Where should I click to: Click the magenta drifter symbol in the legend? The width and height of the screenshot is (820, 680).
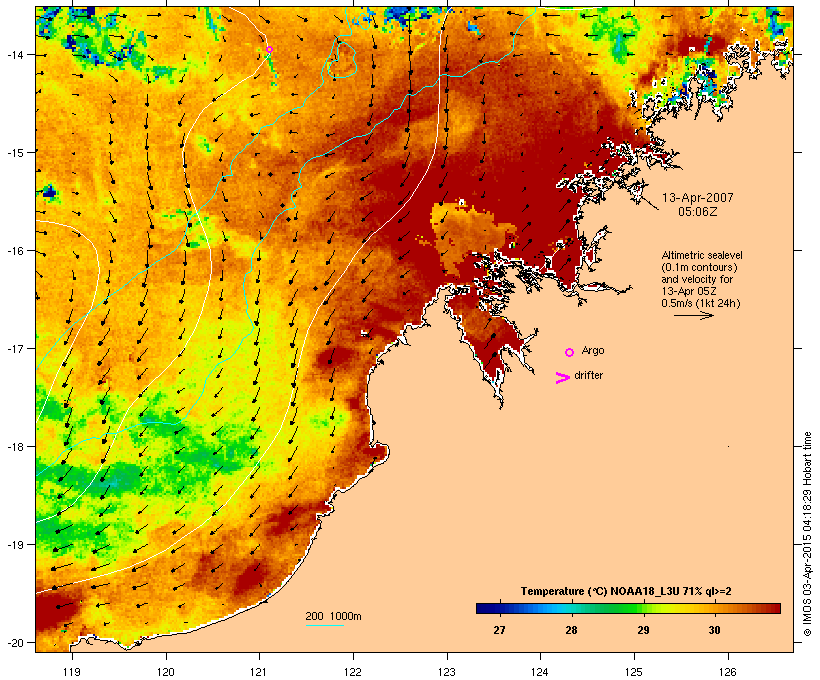click(562, 378)
